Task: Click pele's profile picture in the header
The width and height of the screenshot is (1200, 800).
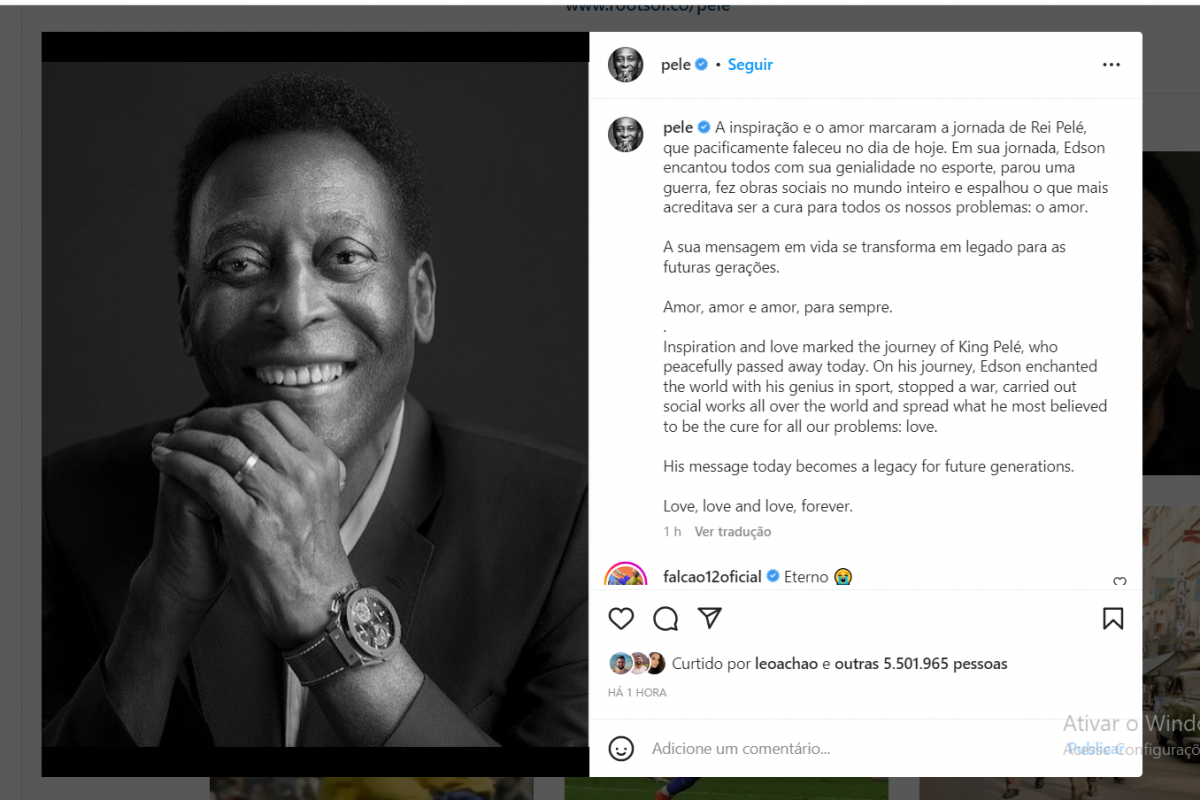Action: pos(625,65)
